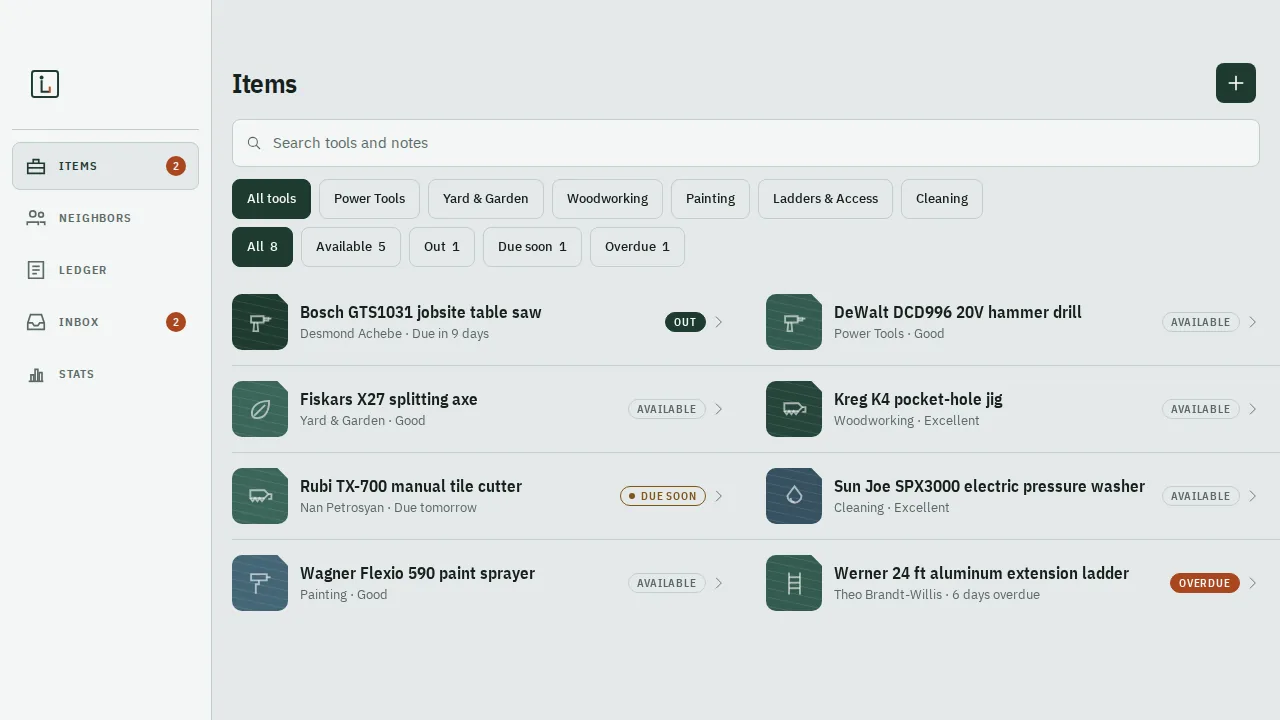Screen dimensions: 1280x720
Task: Click the app logo in the sidebar
Action: (x=45, y=84)
